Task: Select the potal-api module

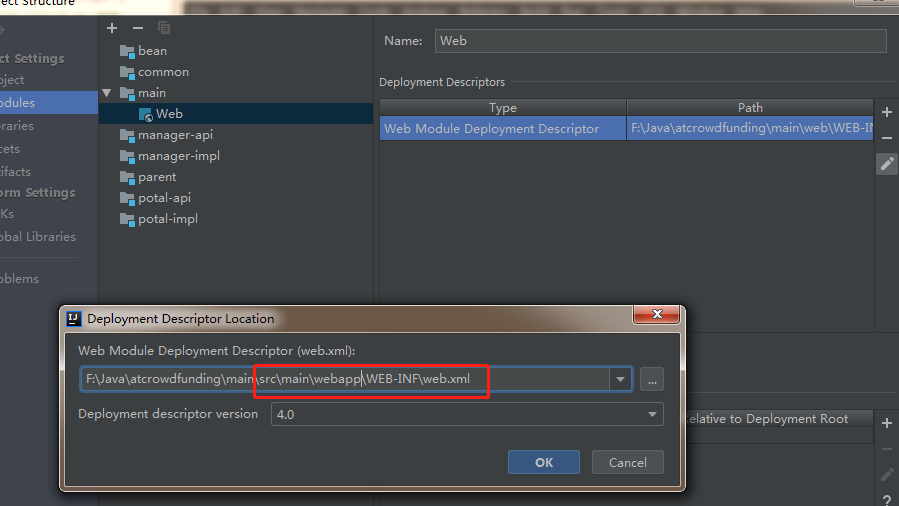Action: tap(165, 198)
